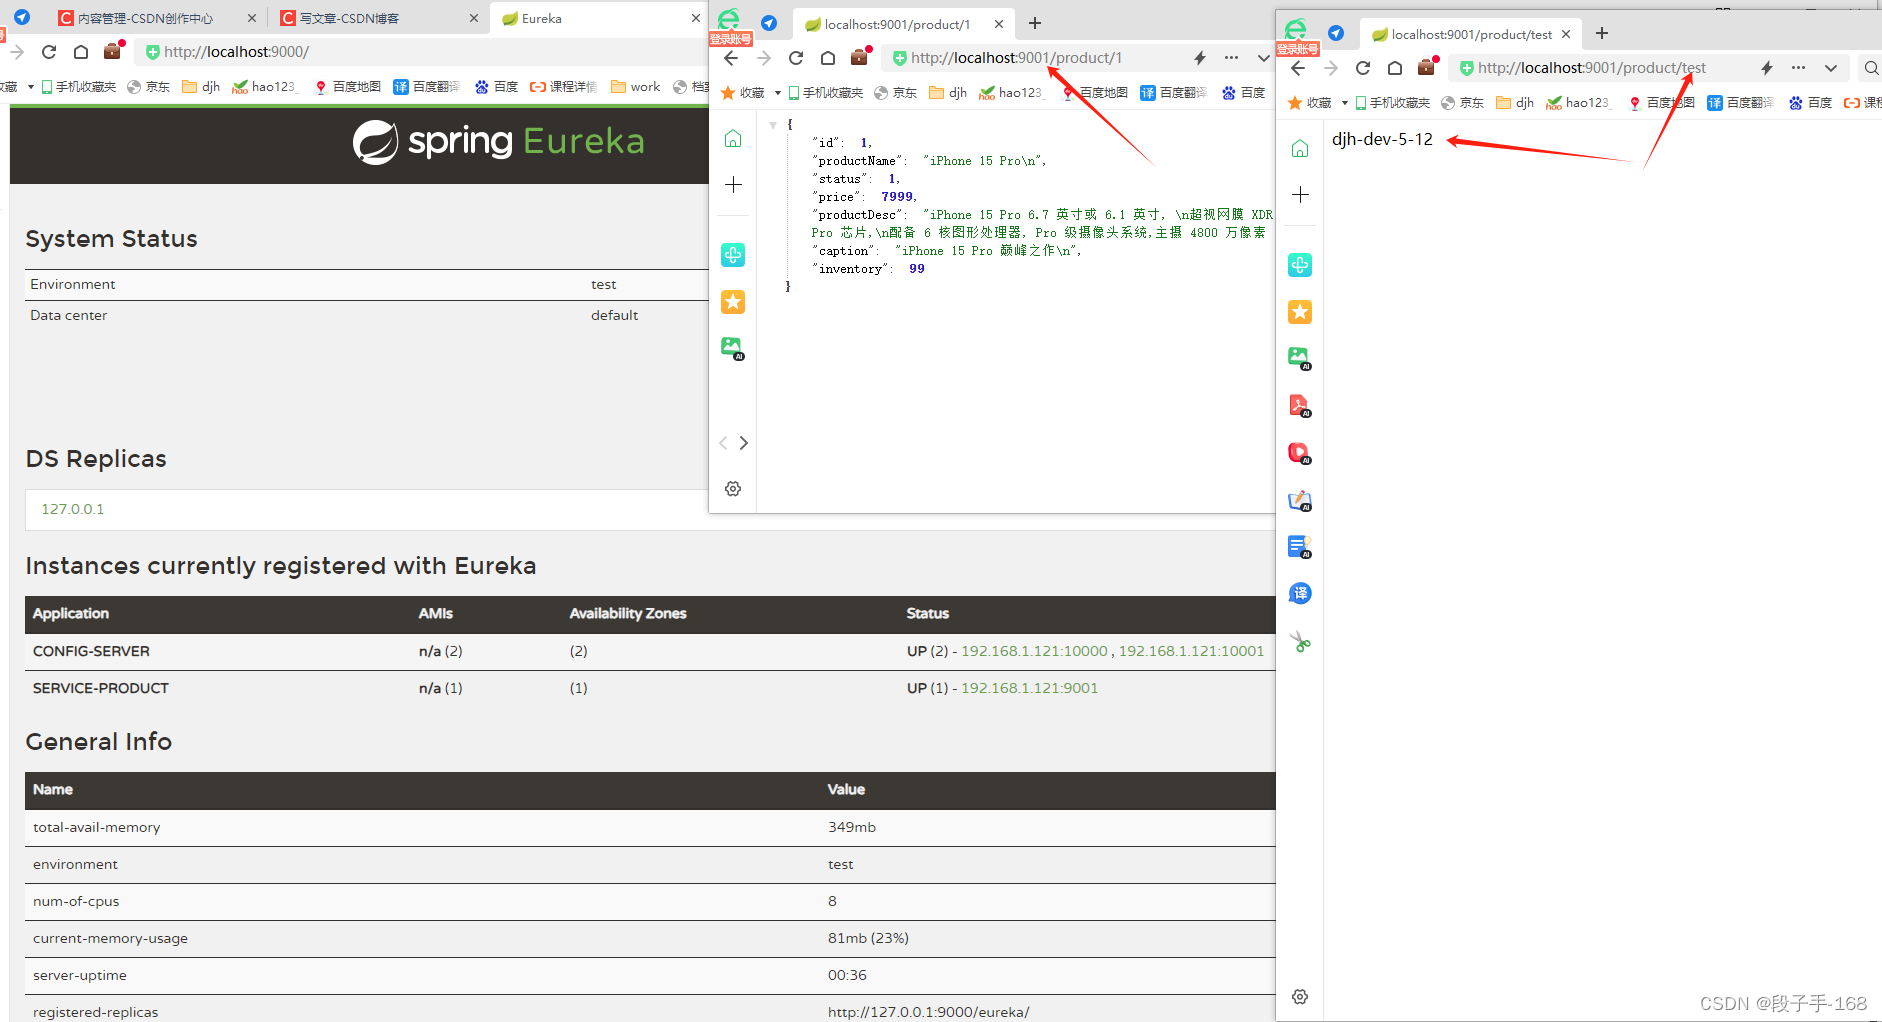Open sidebar home icon in product/1 window
The width and height of the screenshot is (1882, 1022).
733,138
